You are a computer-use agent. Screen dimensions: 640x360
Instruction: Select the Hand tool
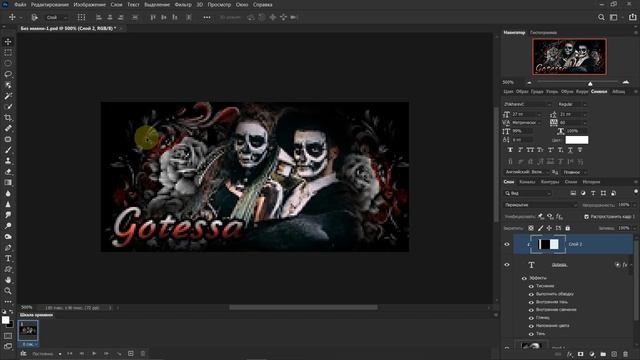click(x=8, y=280)
